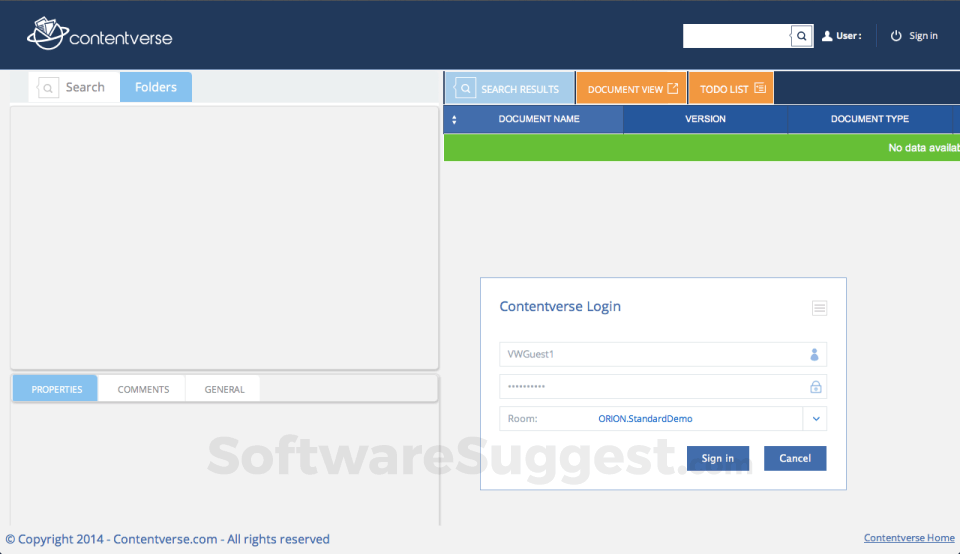Click the list icon on Todo List tab
Viewport: 960px width, 554px height.
pos(760,88)
